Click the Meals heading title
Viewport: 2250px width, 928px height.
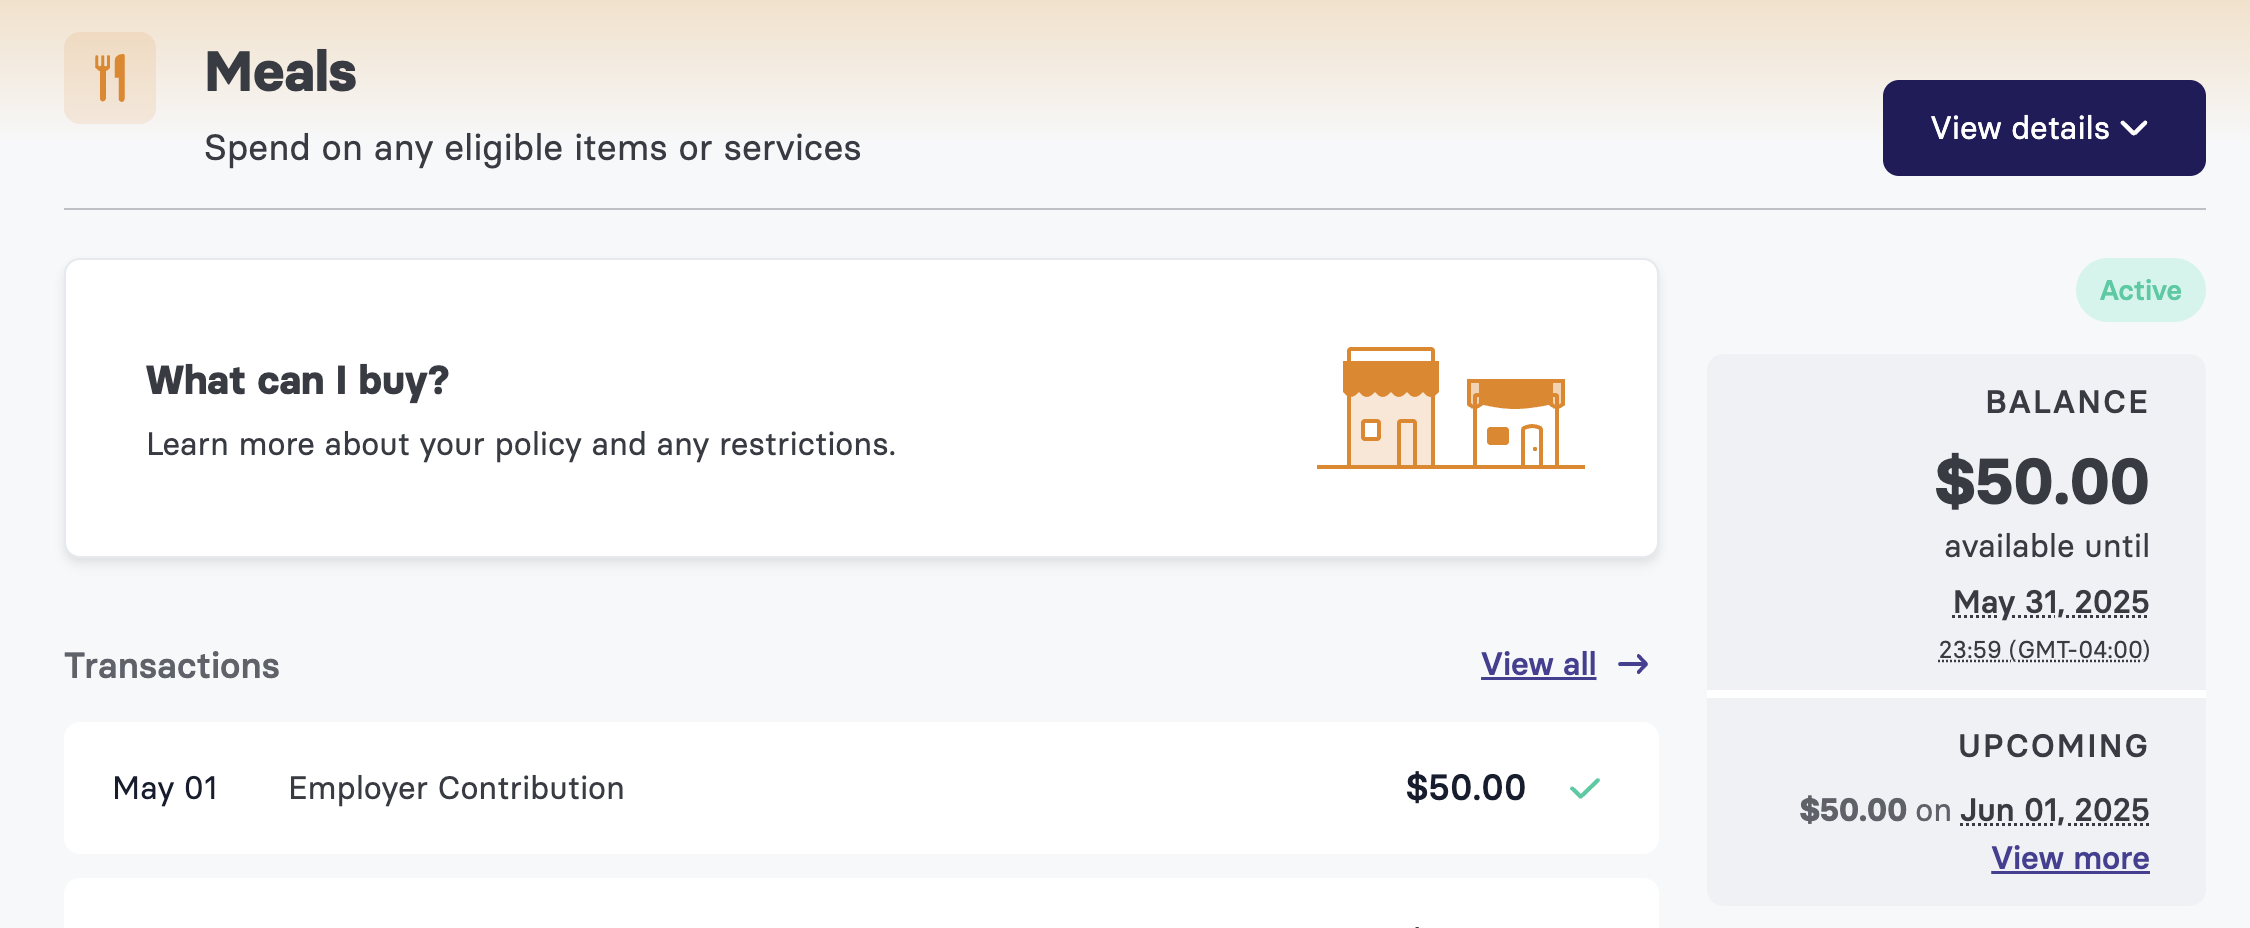point(281,72)
